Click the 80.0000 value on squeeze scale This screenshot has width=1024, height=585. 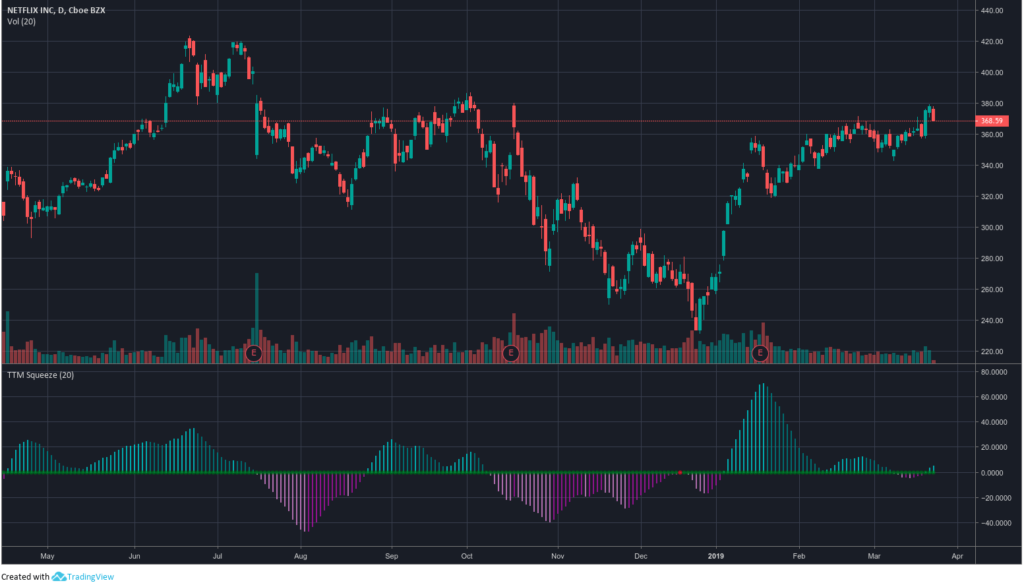pos(990,372)
